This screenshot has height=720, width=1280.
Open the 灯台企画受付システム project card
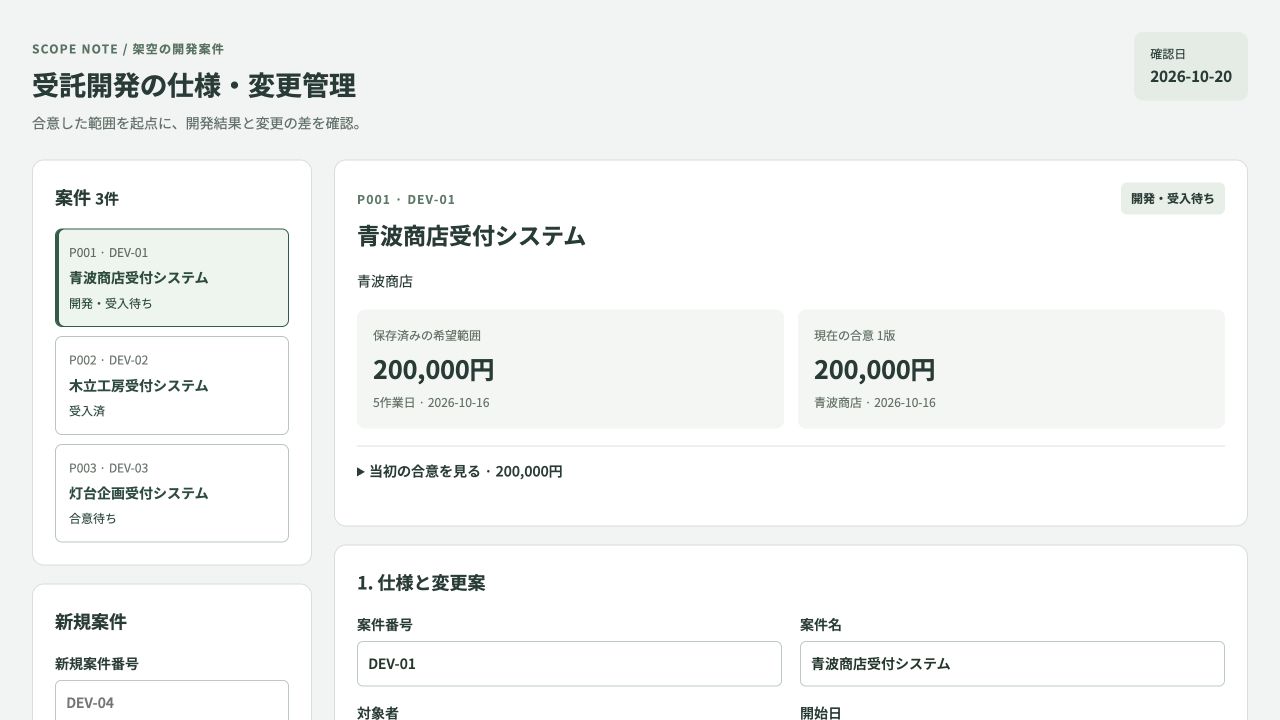[172, 493]
